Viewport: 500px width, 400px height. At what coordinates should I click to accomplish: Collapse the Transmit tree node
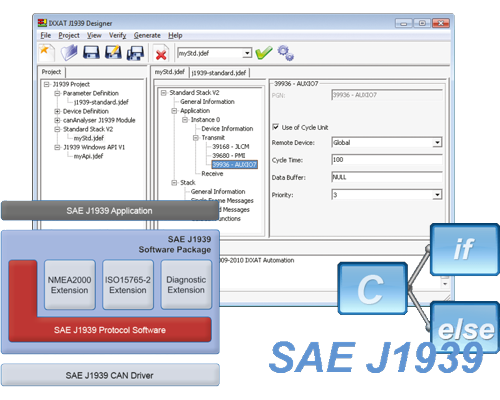click(x=196, y=138)
